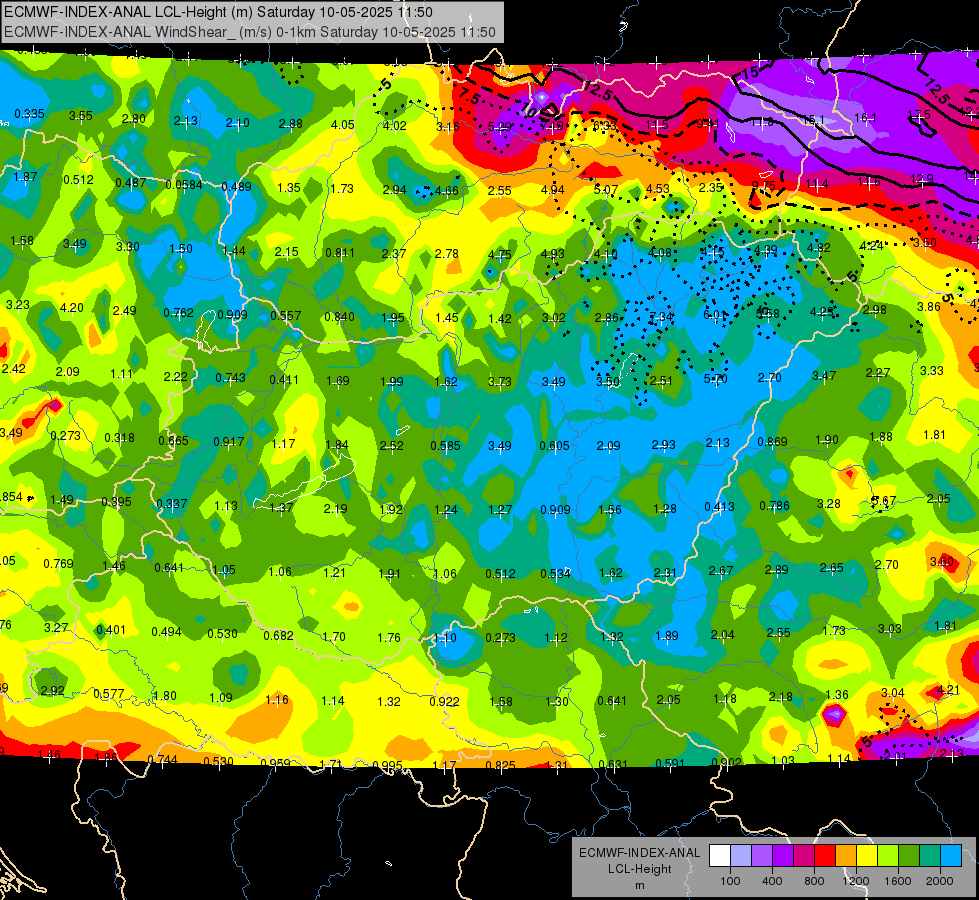Click the wind shear value 0.557
This screenshot has height=900, width=979.
pos(286,316)
